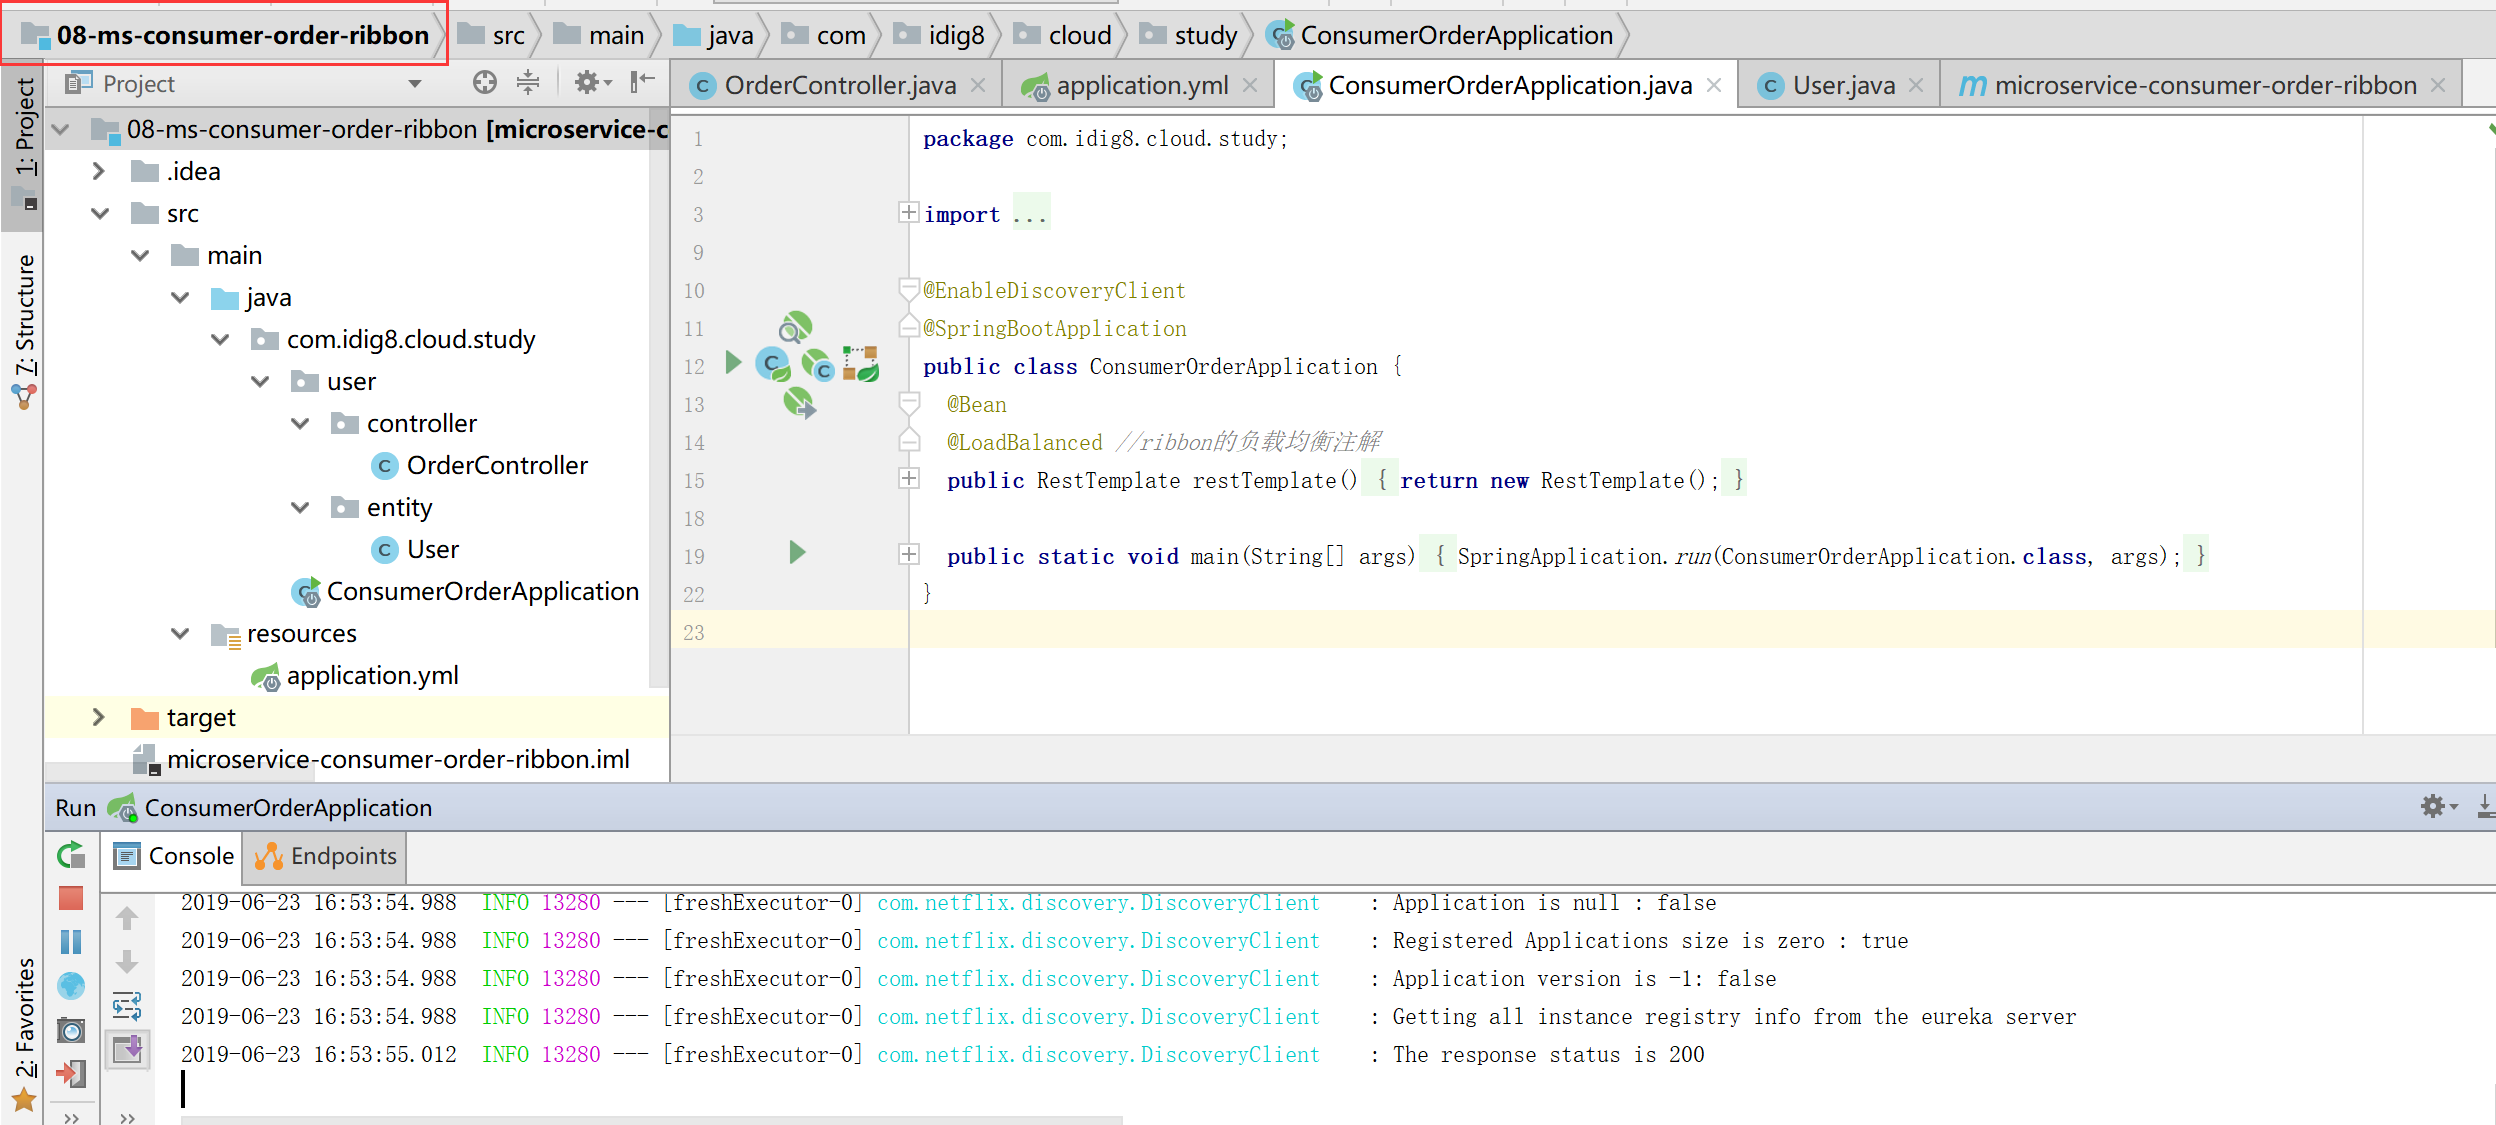Screen dimensions: 2496x1125
Task: Stop the running application with red square
Action: [x=71, y=899]
